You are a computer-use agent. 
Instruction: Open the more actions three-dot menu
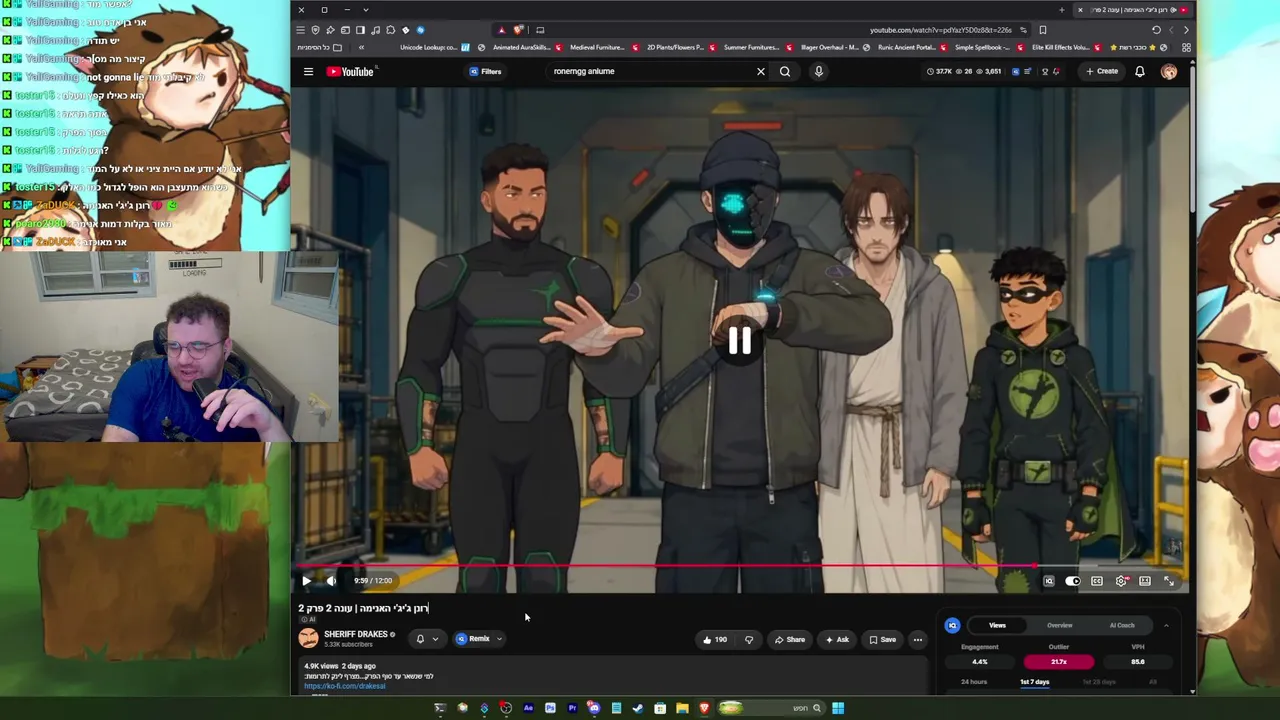(x=918, y=640)
